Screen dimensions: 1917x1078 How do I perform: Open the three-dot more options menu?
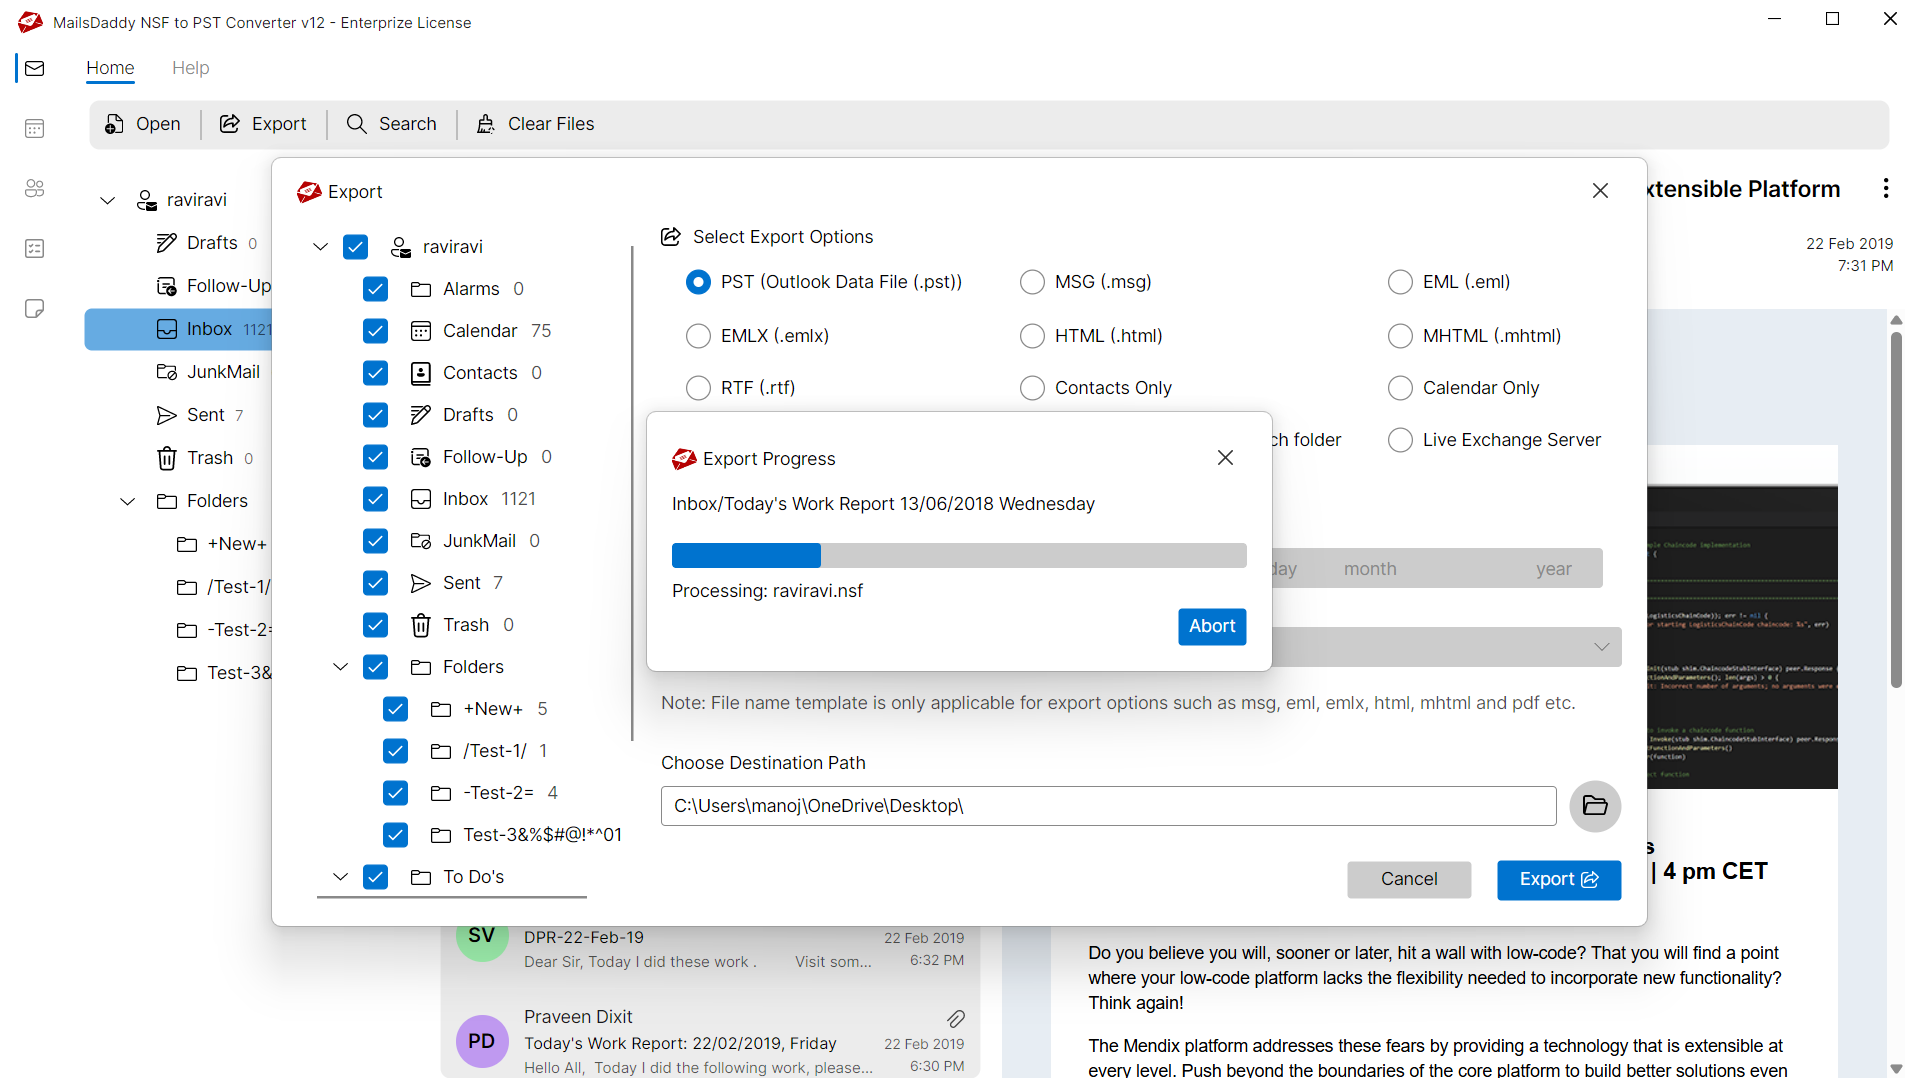pos(1885,188)
